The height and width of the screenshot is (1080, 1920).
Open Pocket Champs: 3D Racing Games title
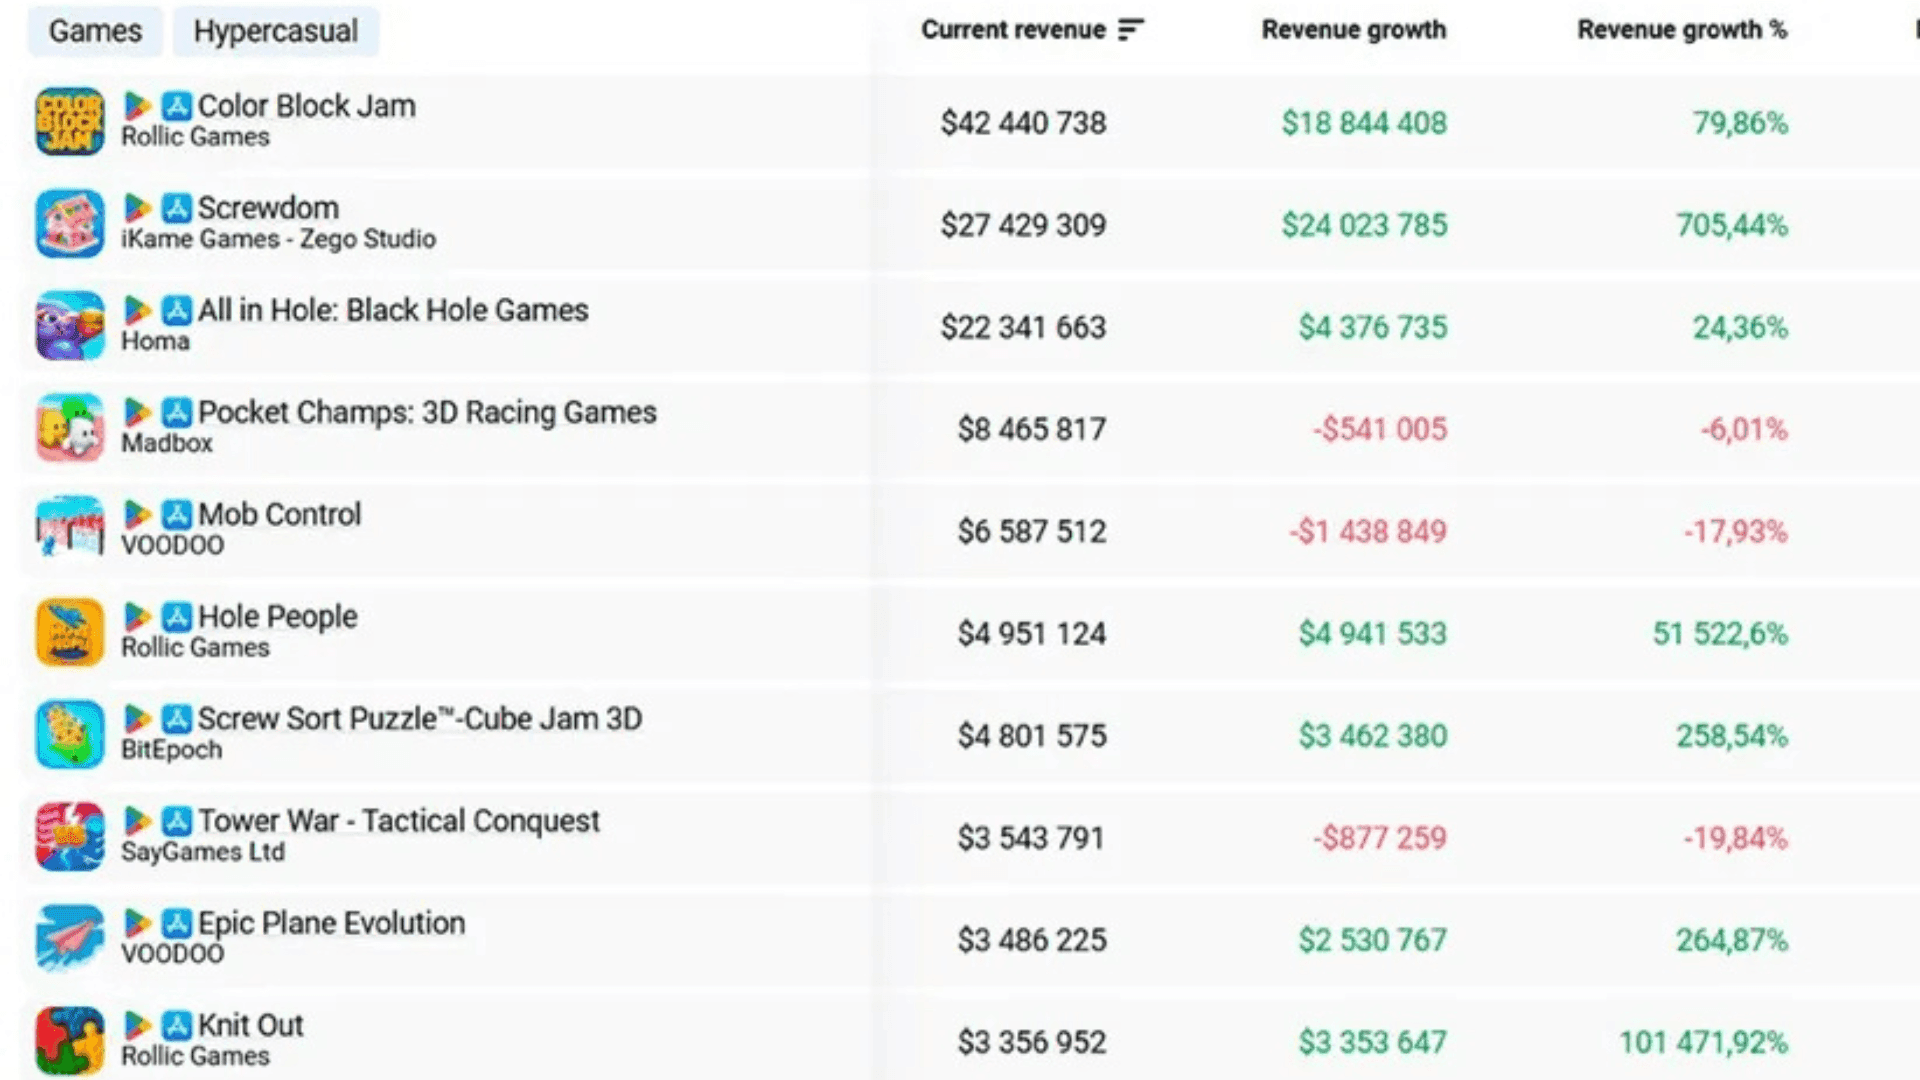427,412
